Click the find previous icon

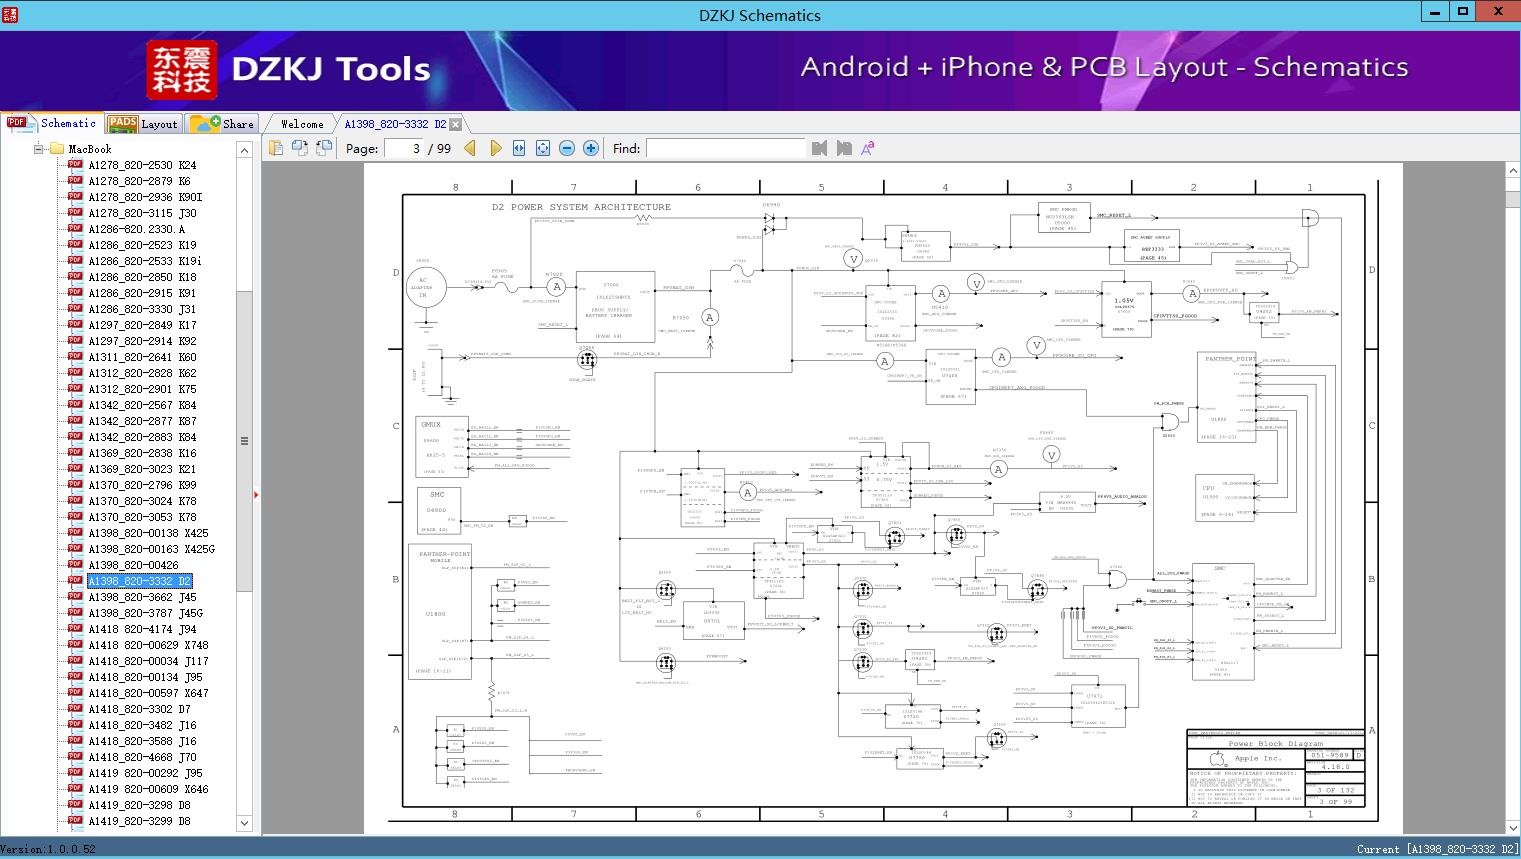[x=820, y=148]
